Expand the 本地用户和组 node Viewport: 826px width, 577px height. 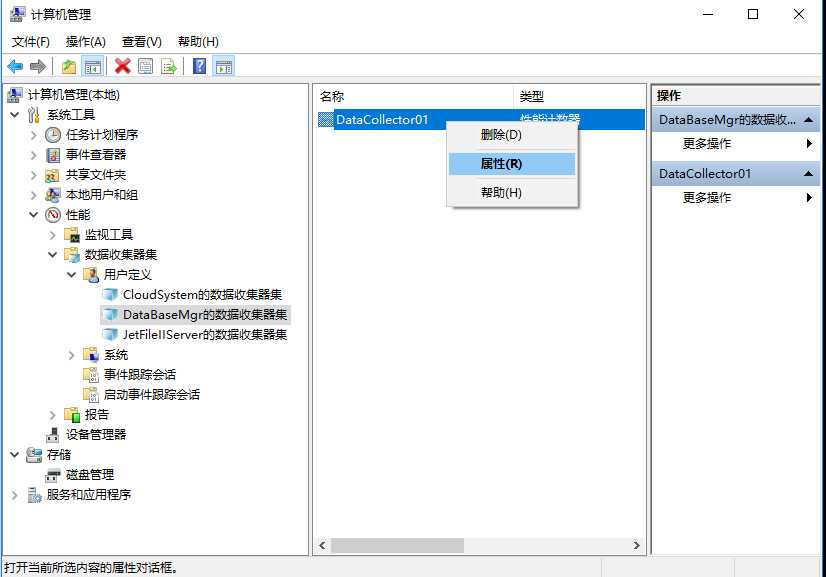click(x=34, y=195)
